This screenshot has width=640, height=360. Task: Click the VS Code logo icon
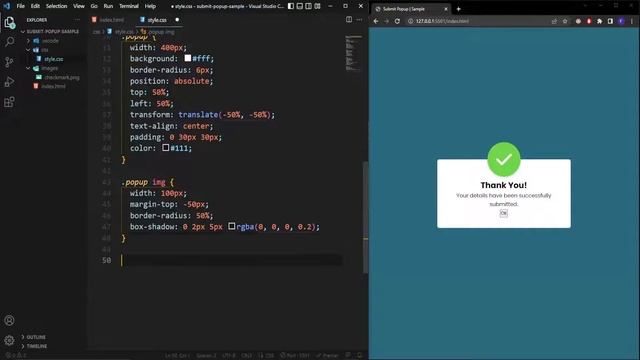7,6
